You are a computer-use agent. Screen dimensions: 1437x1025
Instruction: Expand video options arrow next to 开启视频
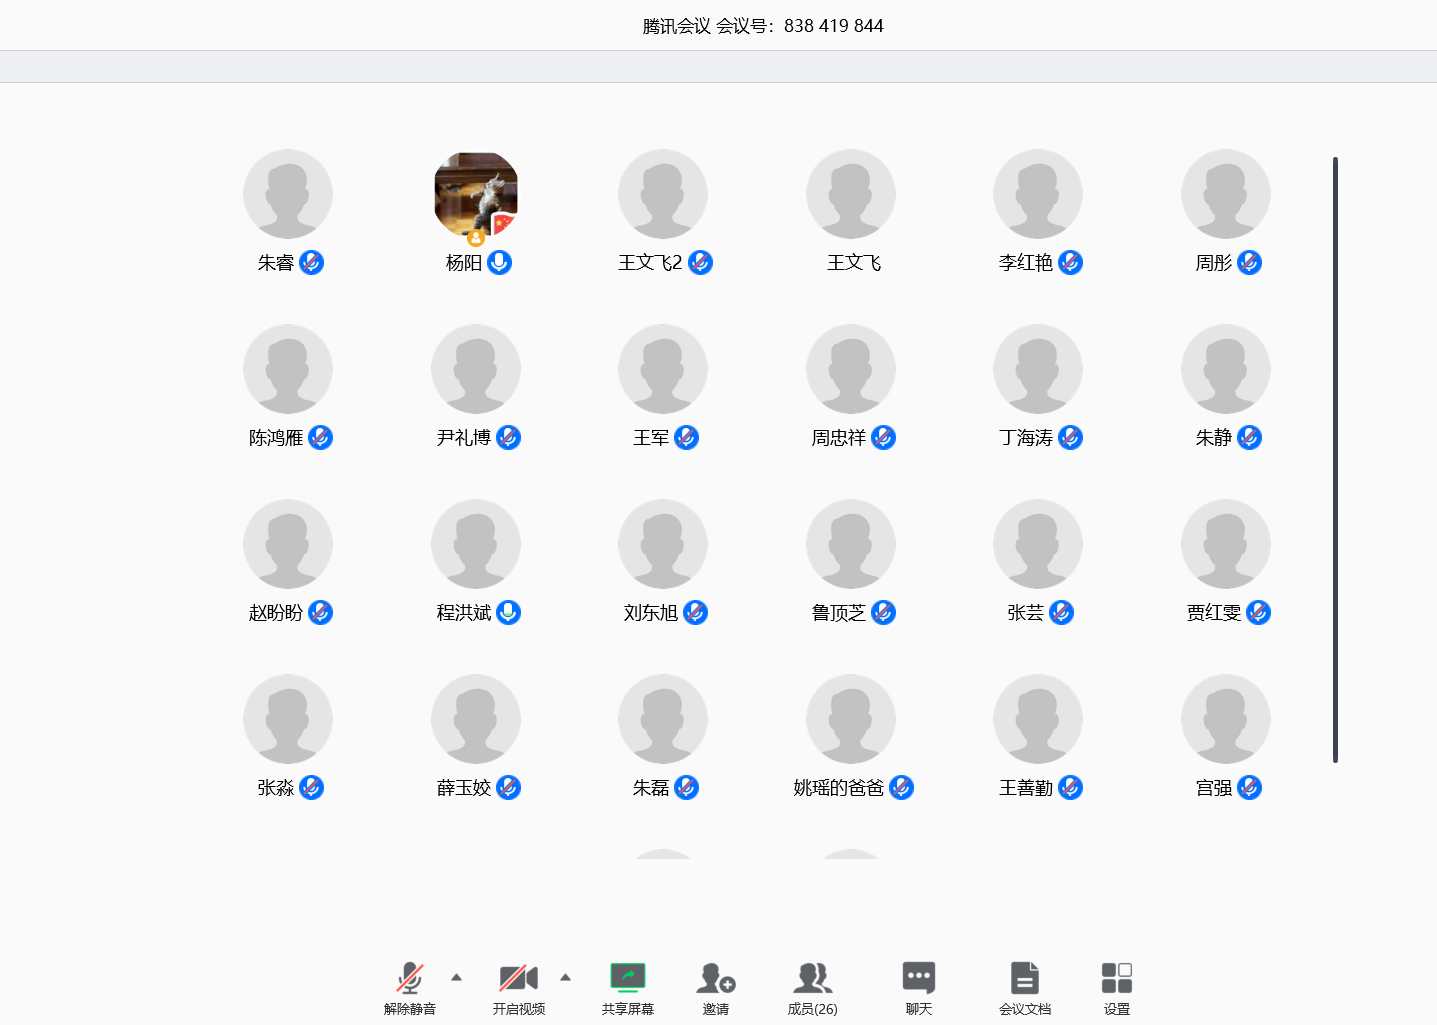(565, 977)
